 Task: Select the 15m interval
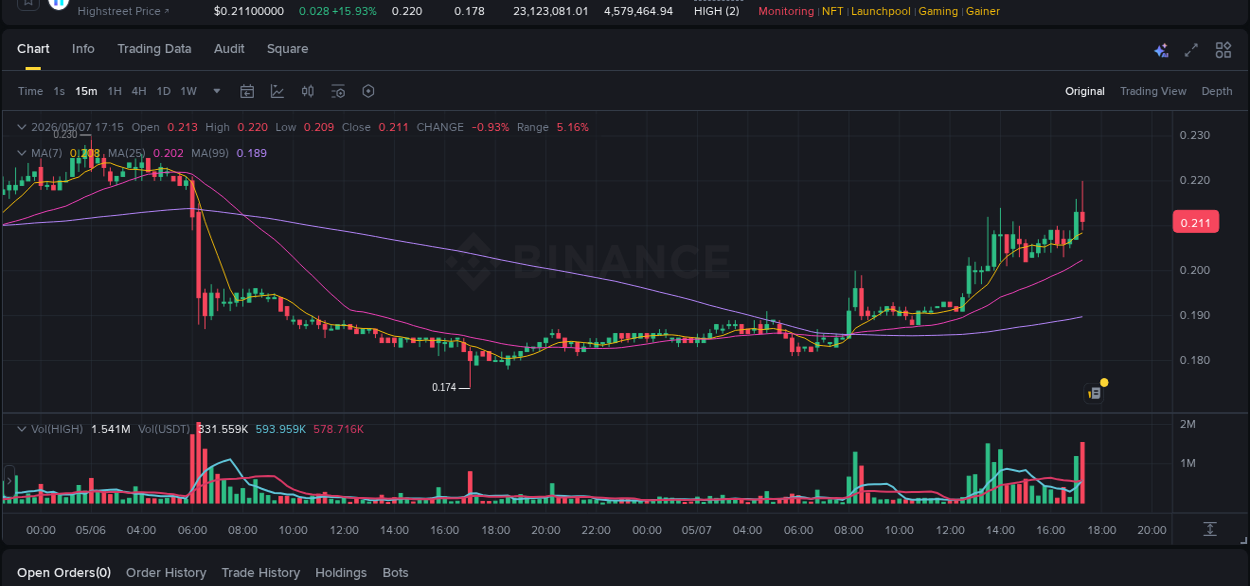86,91
